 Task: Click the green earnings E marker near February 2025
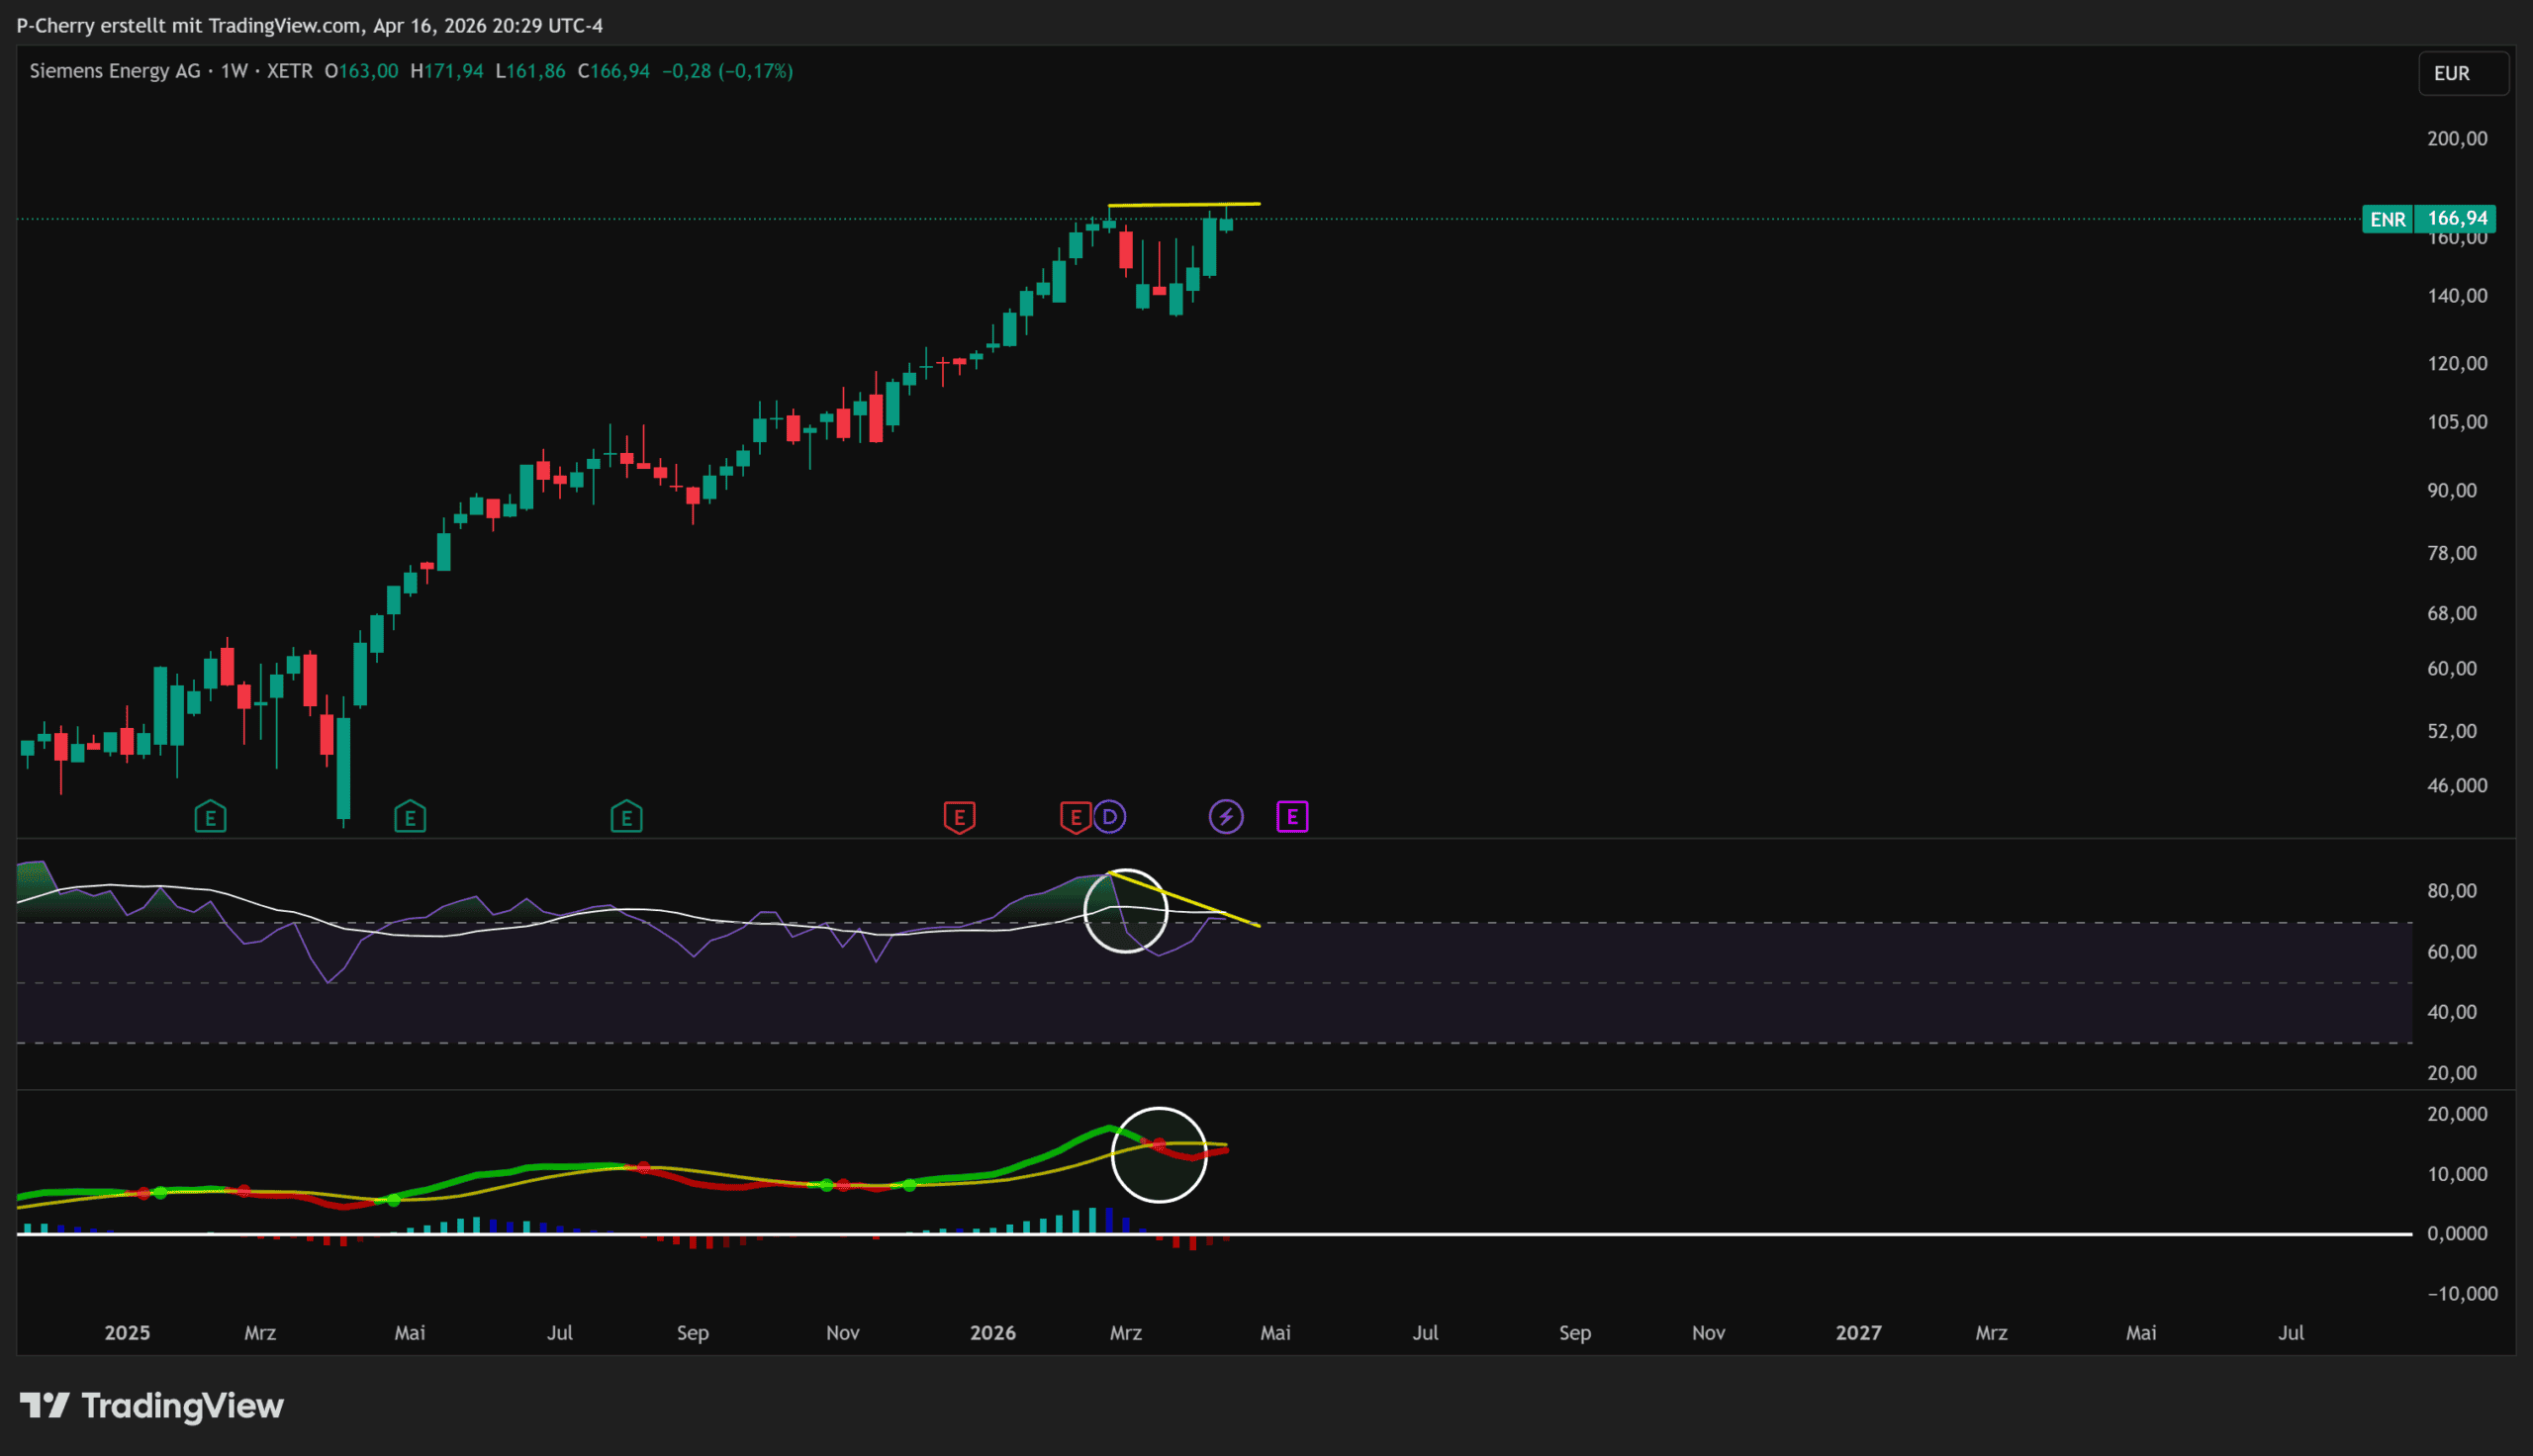point(210,818)
